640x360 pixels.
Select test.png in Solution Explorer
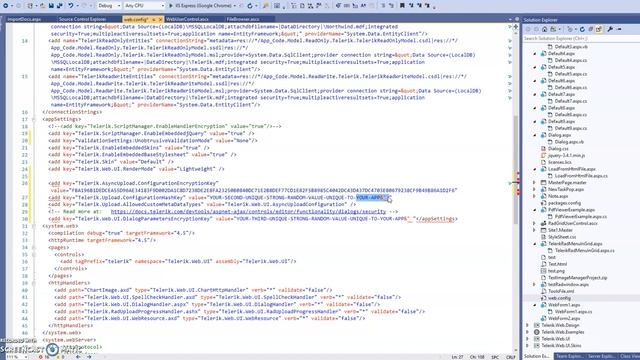click(x=556, y=271)
